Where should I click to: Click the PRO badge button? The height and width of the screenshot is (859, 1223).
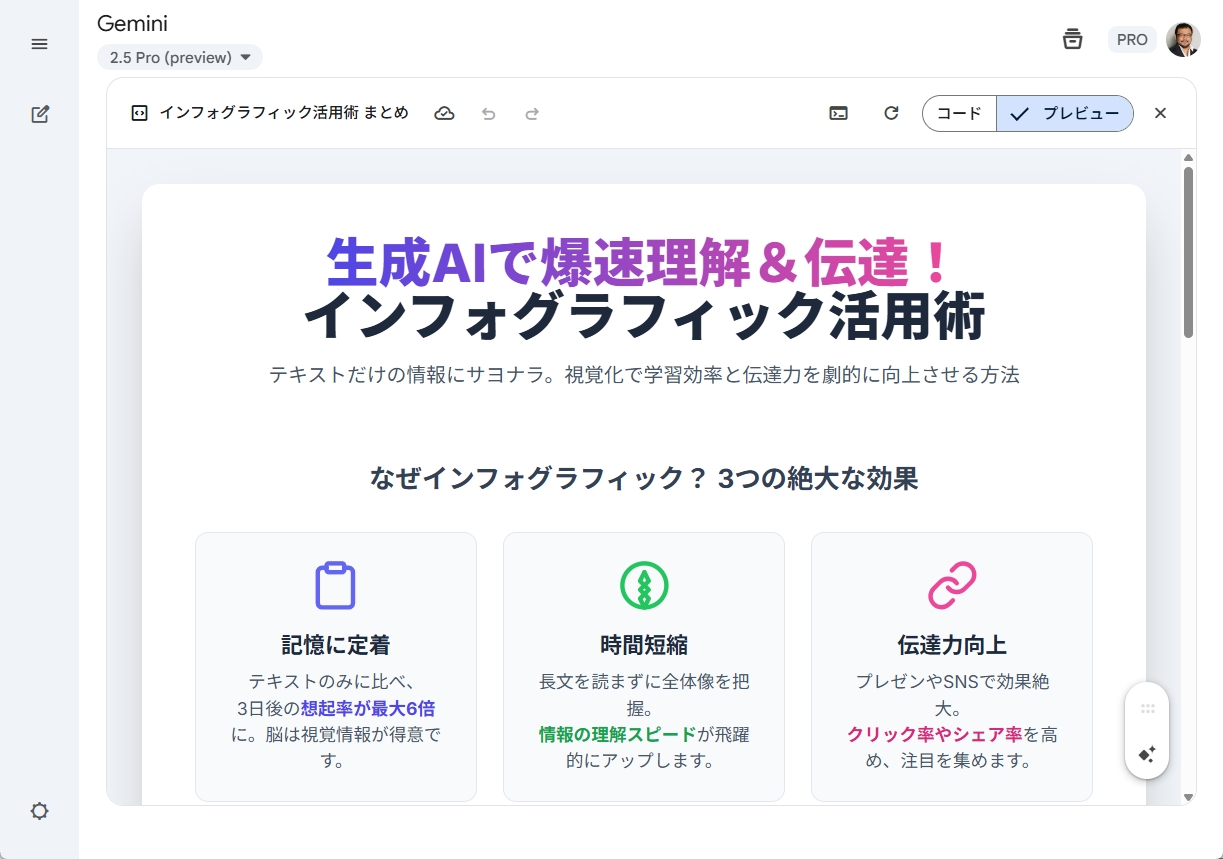pos(1132,40)
